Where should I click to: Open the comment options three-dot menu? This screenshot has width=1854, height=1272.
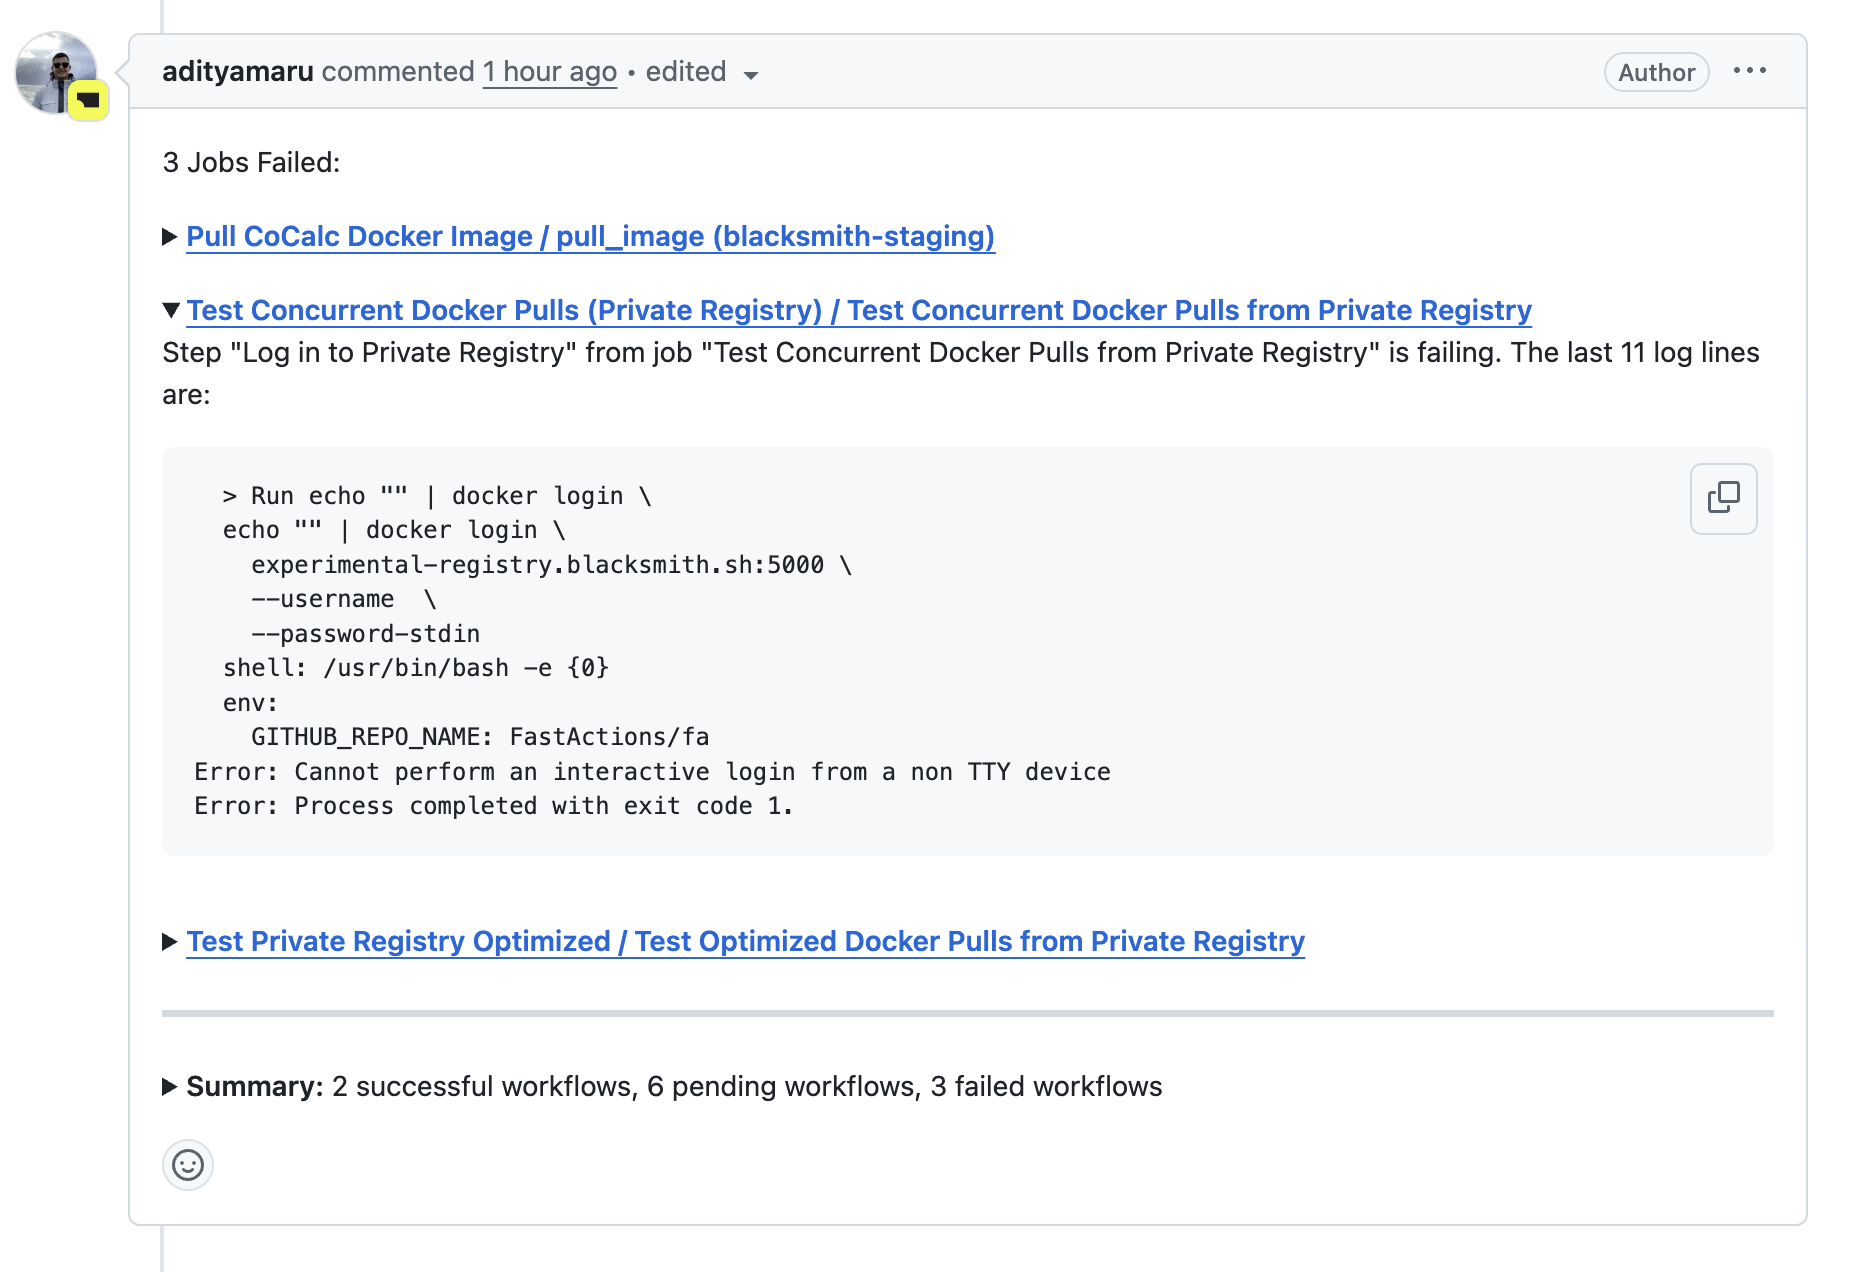pos(1749,71)
